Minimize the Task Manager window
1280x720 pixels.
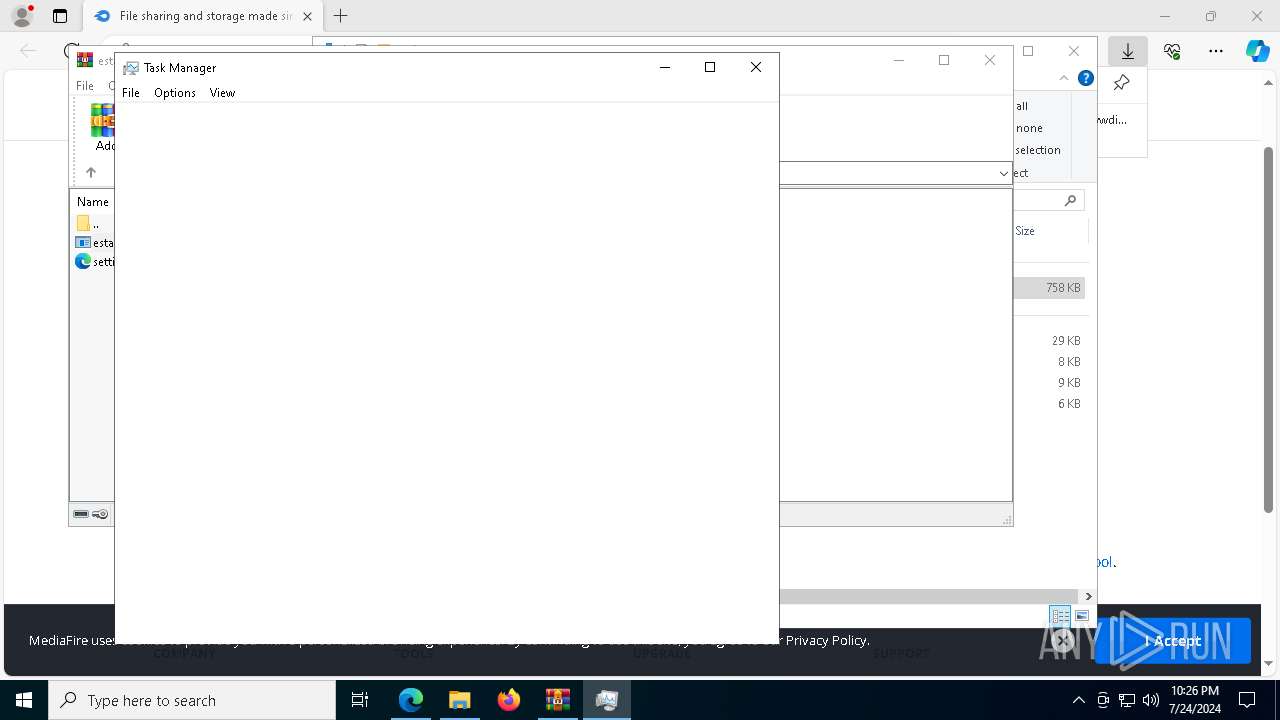tap(664, 67)
